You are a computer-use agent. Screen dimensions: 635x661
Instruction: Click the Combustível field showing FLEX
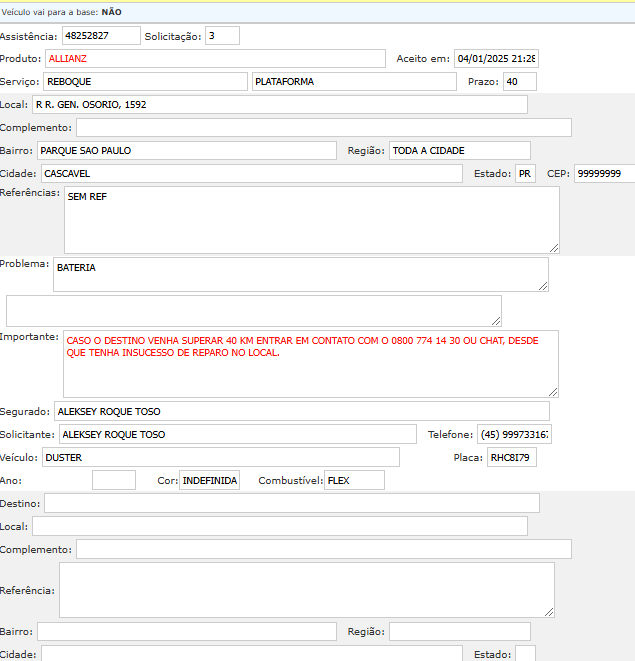[x=354, y=480]
